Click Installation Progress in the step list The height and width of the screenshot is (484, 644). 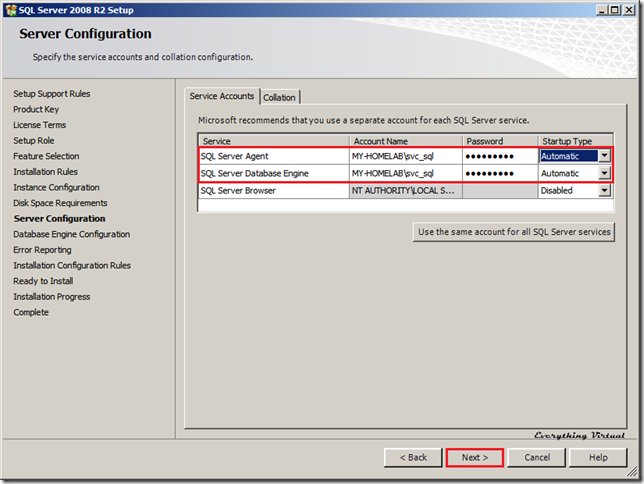pos(52,297)
